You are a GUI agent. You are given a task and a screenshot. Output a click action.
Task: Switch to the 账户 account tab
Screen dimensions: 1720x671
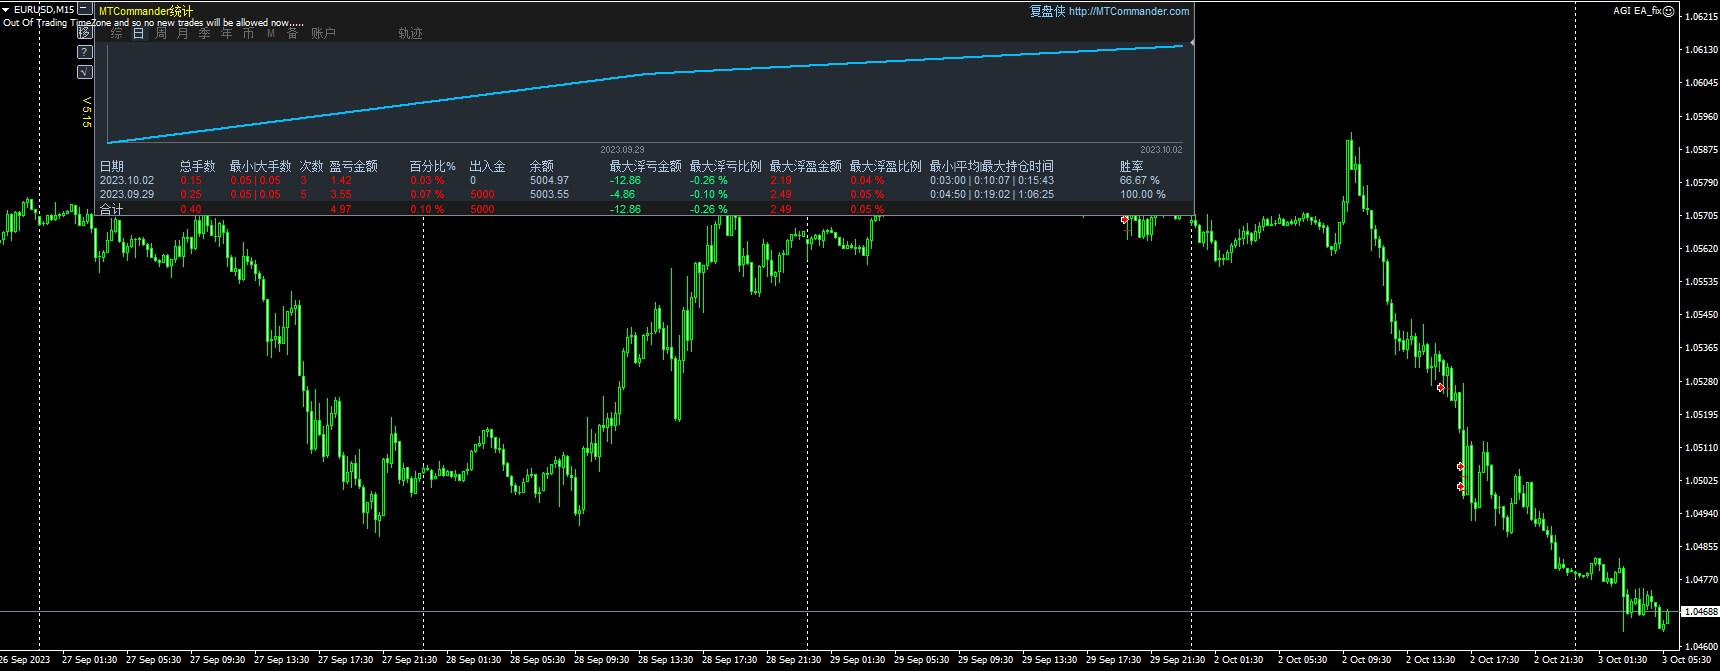click(x=323, y=33)
